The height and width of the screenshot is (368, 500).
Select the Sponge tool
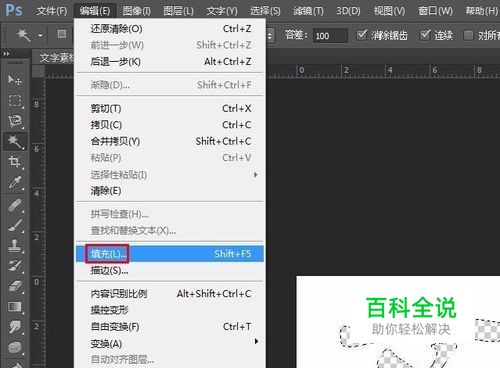pos(15,347)
